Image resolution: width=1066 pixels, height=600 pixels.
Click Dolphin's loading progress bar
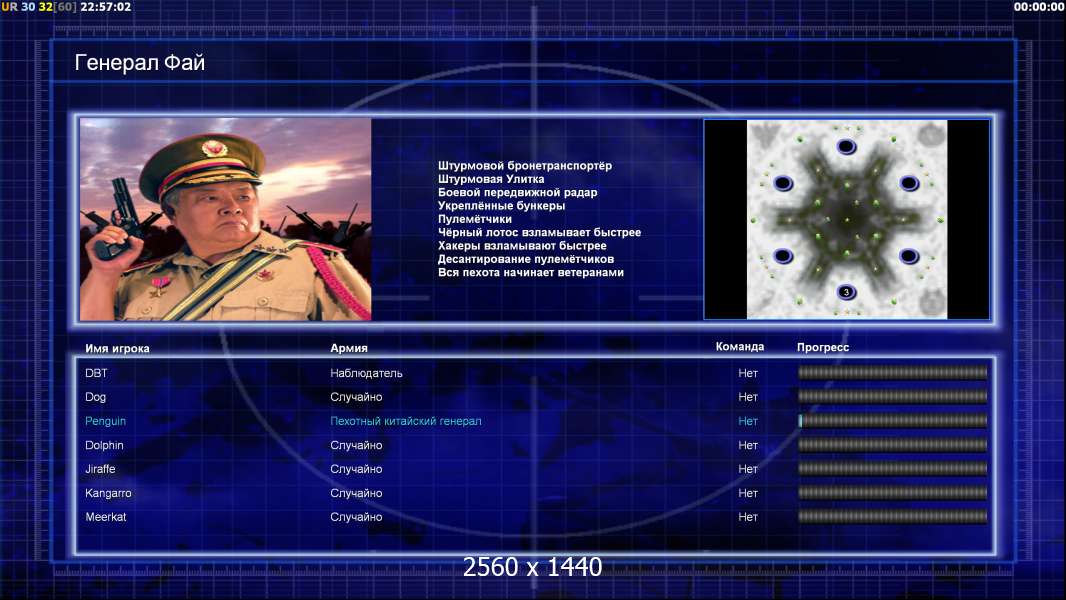893,445
